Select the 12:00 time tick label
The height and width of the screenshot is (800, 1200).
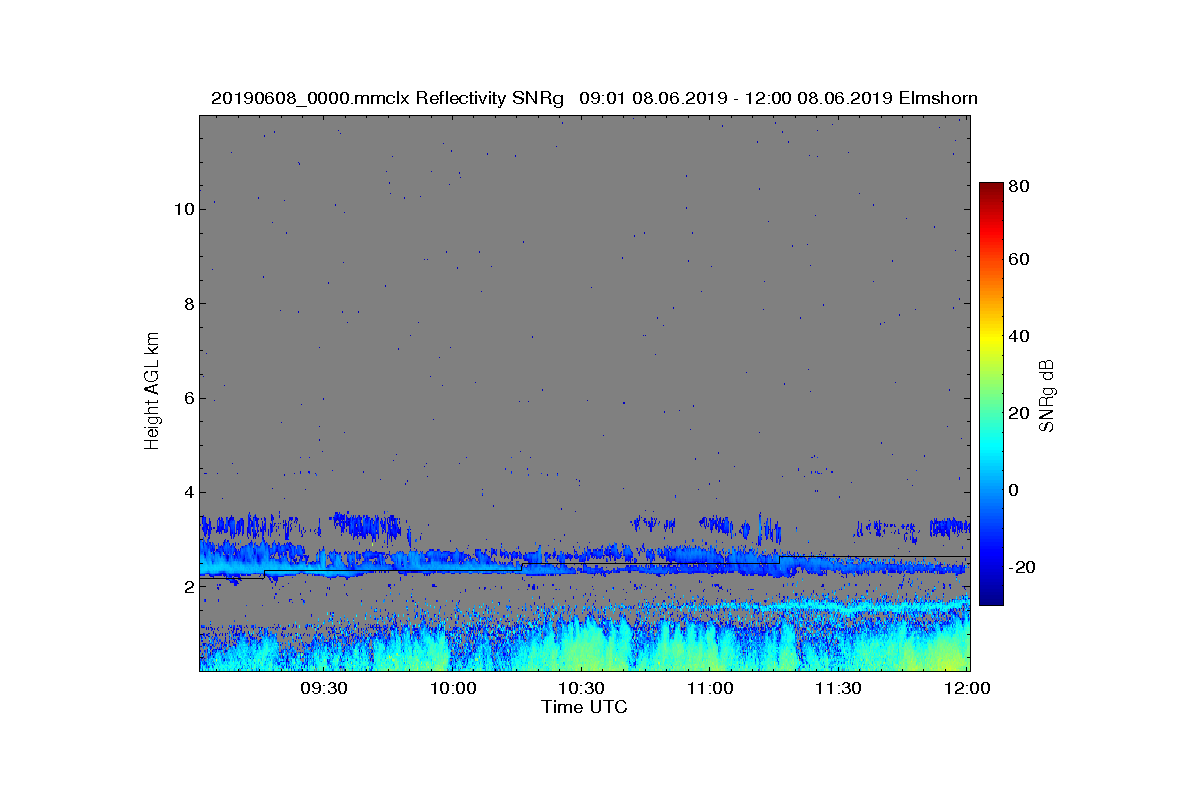point(966,689)
